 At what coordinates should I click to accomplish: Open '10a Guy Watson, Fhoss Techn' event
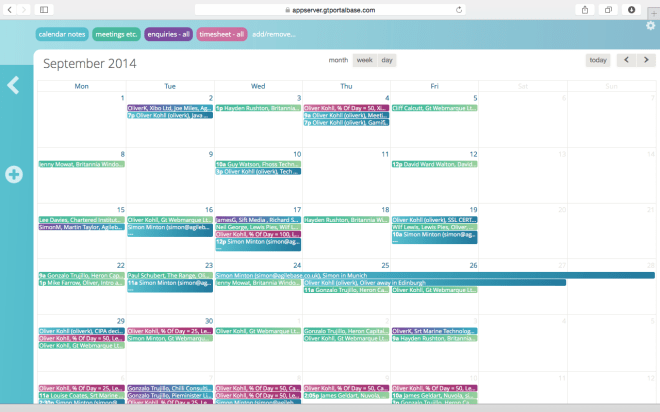[x=258, y=164]
